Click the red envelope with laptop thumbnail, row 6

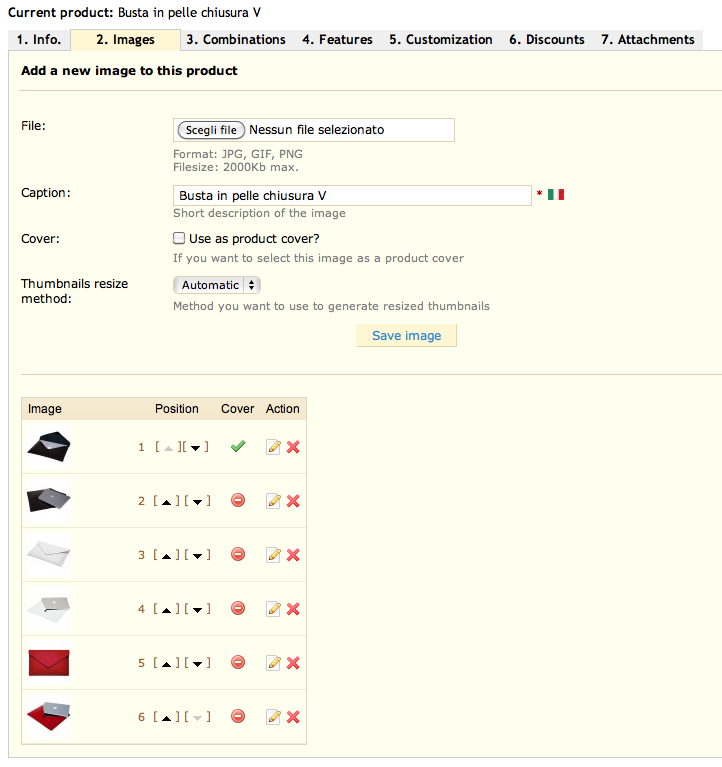coord(49,717)
